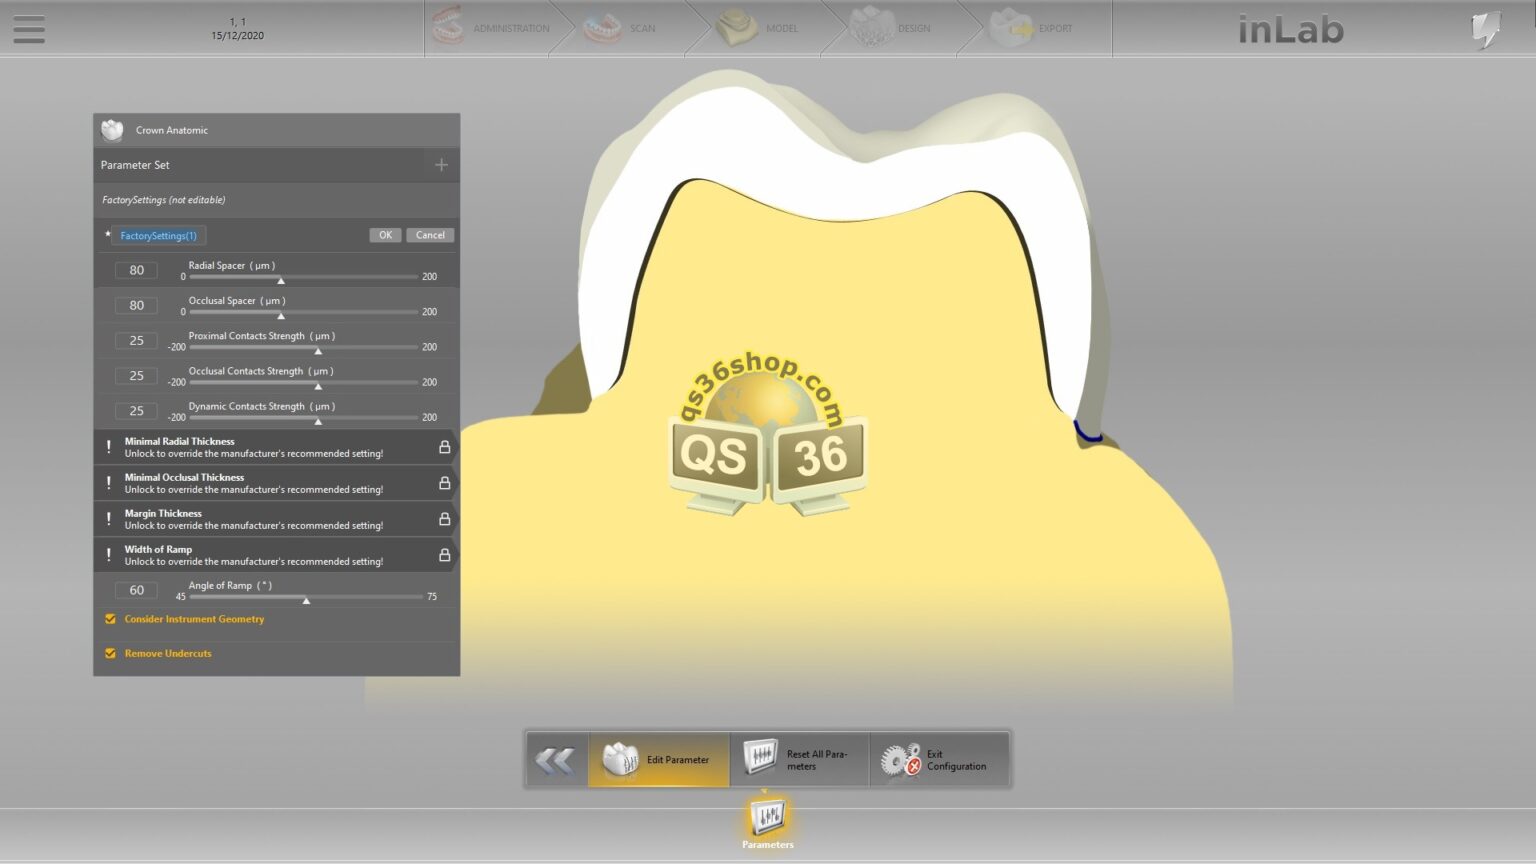The height and width of the screenshot is (864, 1536).
Task: Click the Occlusal Contacts Strength value box
Action: (x=136, y=375)
